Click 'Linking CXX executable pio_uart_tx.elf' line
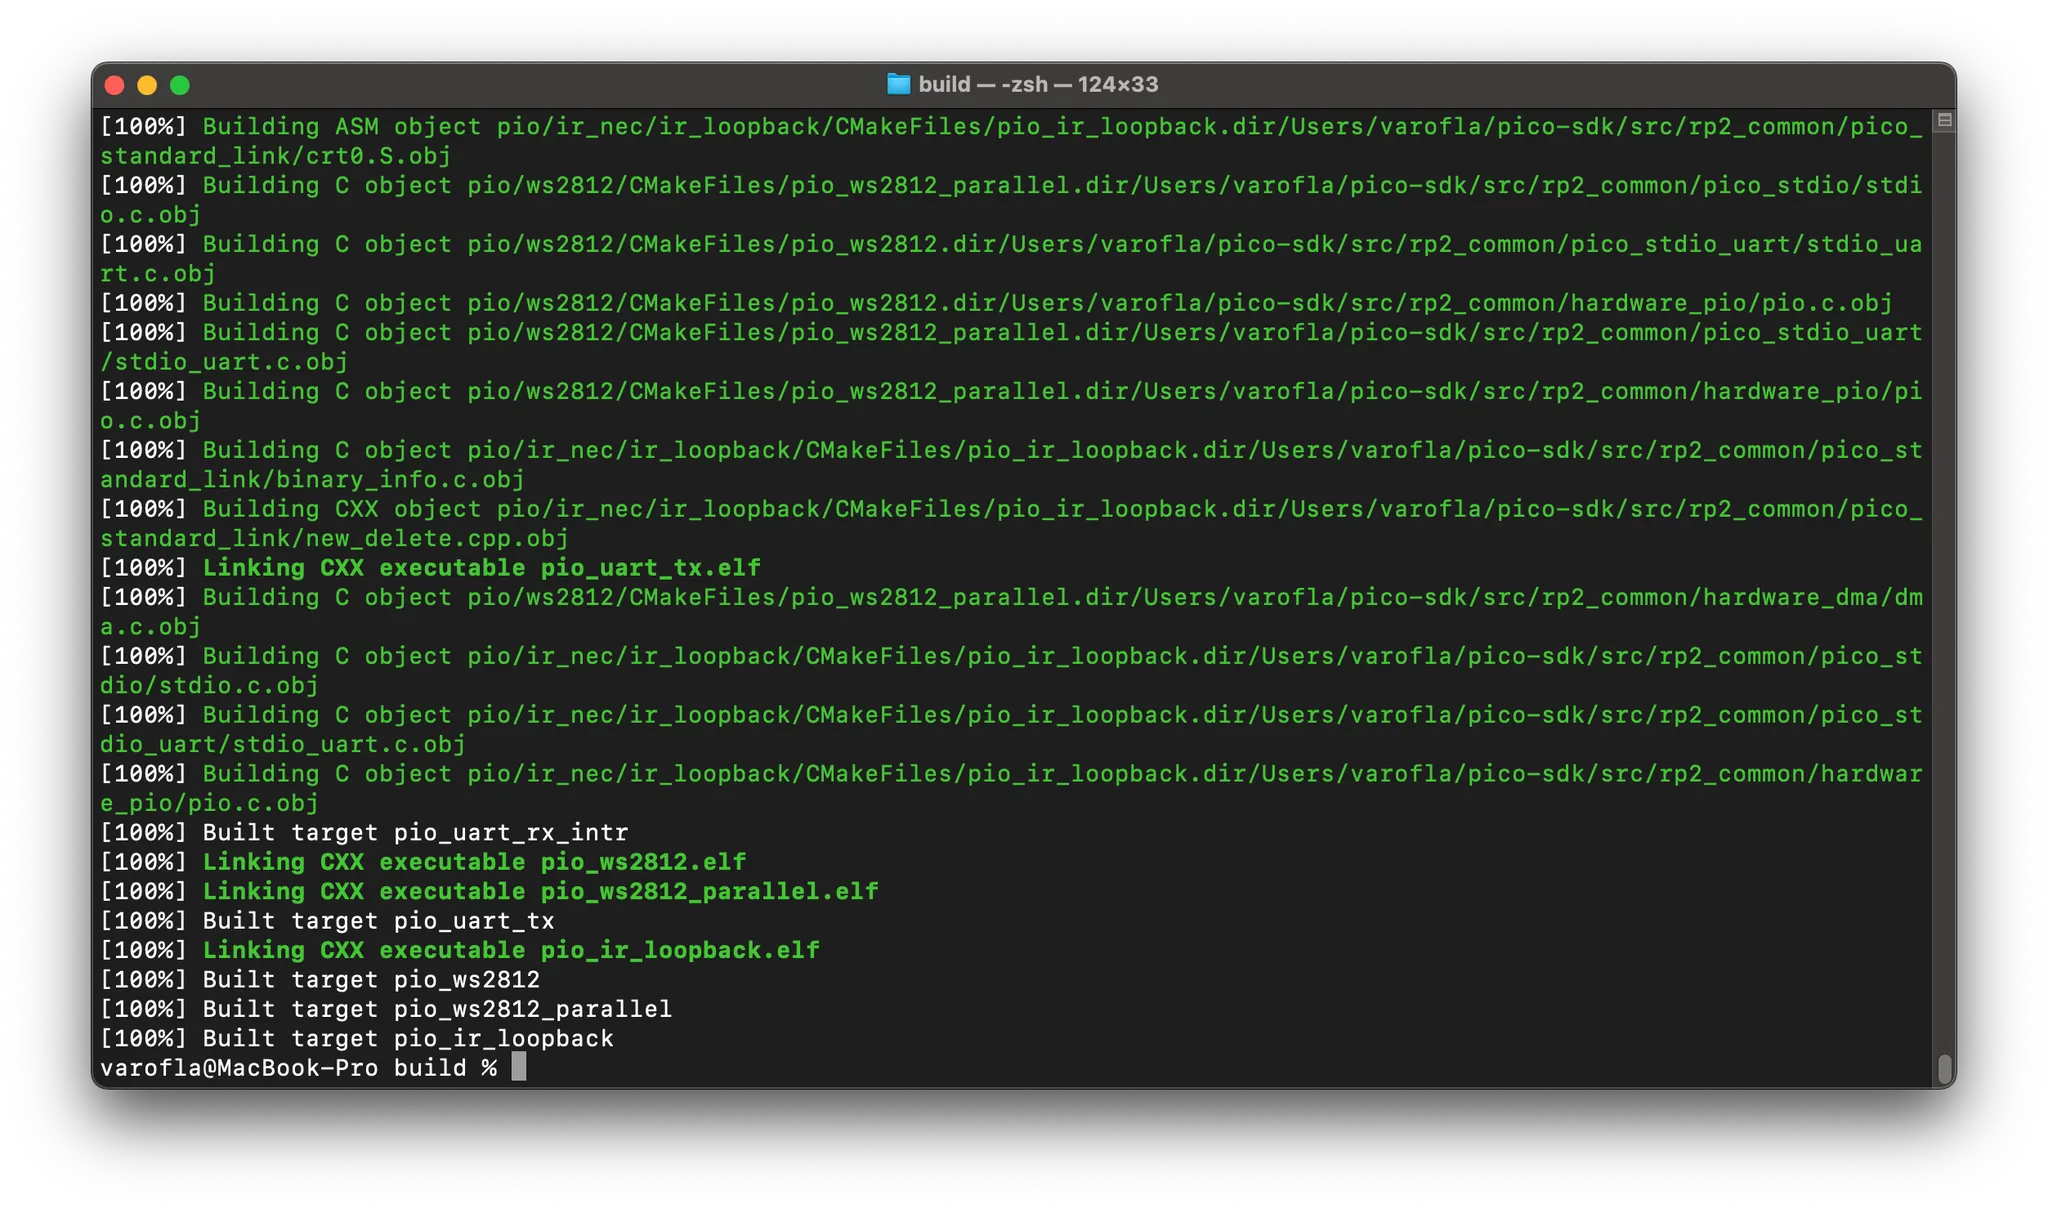The image size is (2048, 1210). point(481,568)
